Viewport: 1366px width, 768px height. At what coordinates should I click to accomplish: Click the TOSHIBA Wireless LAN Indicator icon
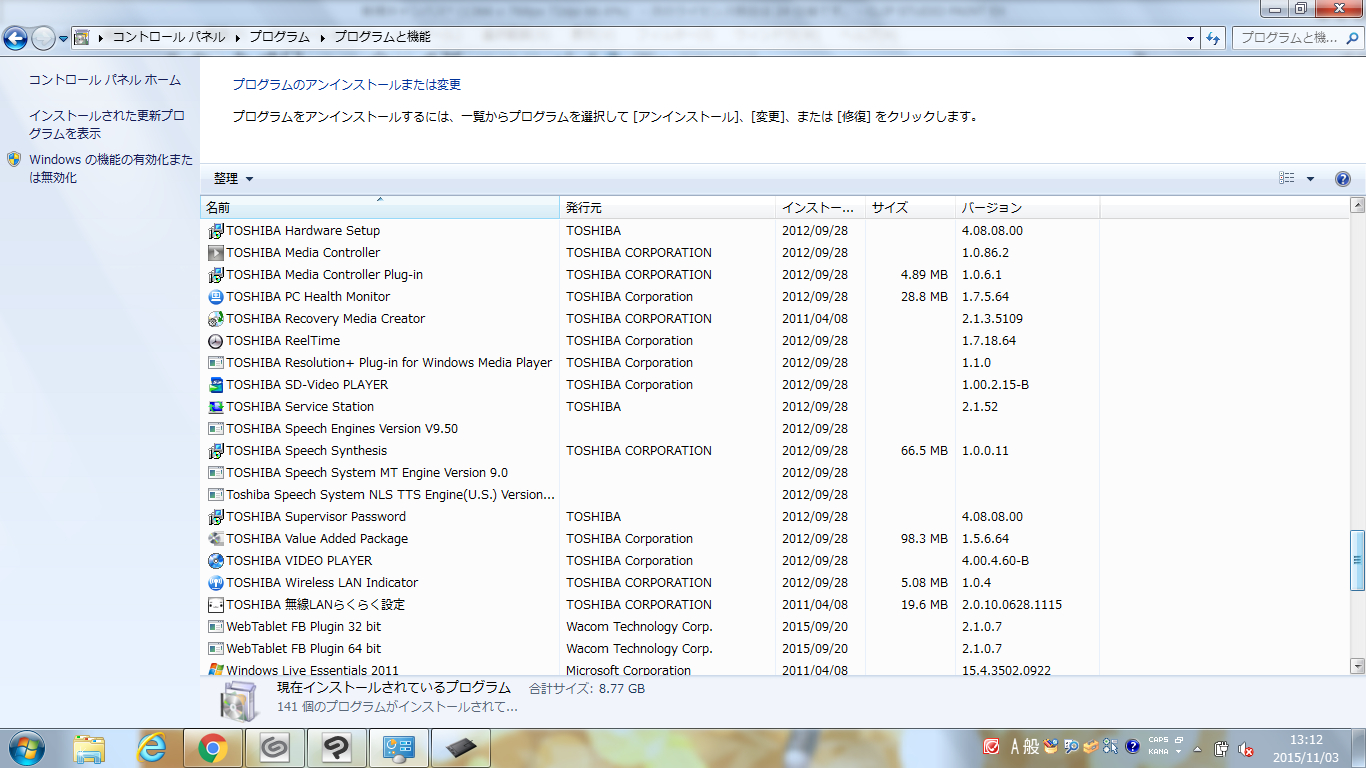pos(215,583)
